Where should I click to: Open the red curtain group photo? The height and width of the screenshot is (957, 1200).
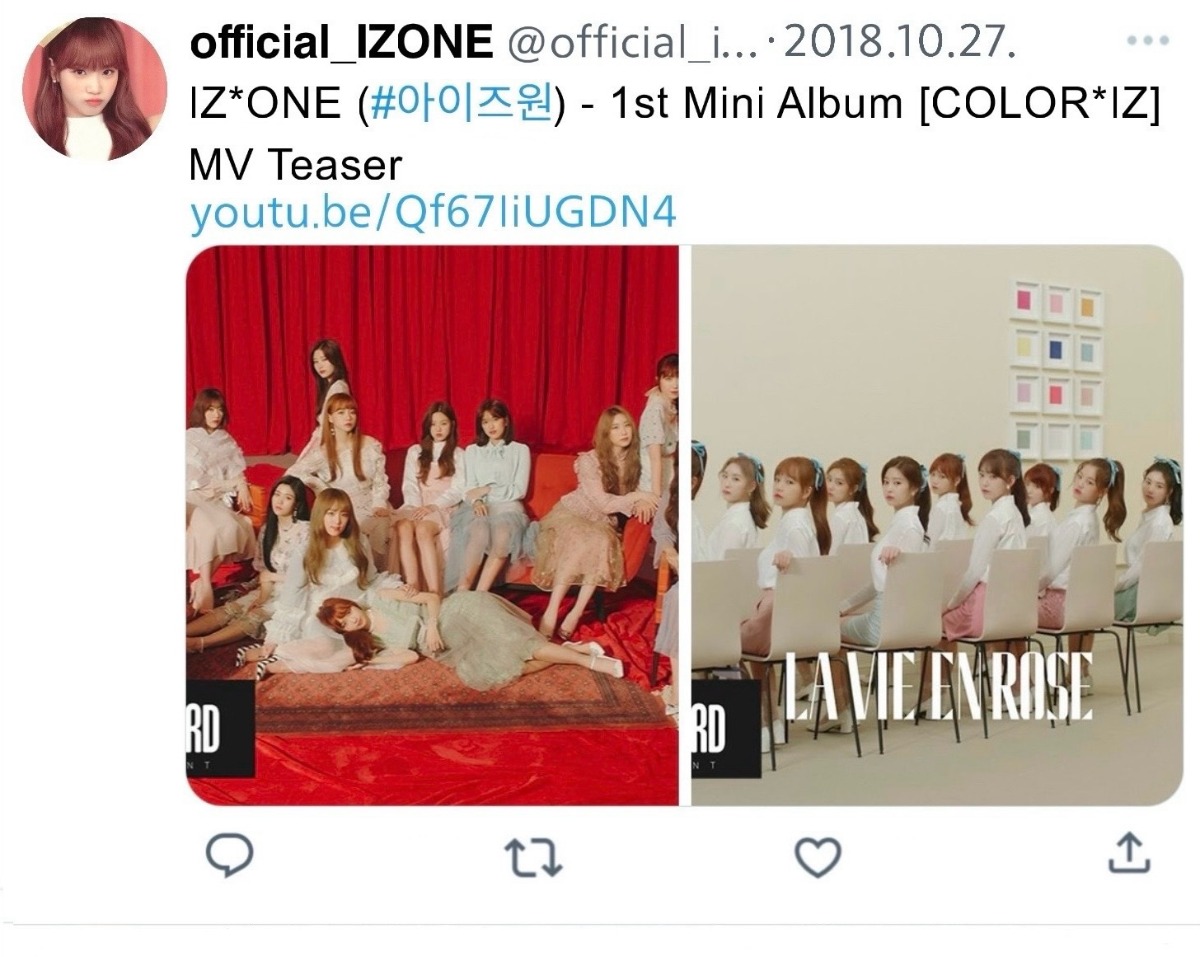coord(432,525)
